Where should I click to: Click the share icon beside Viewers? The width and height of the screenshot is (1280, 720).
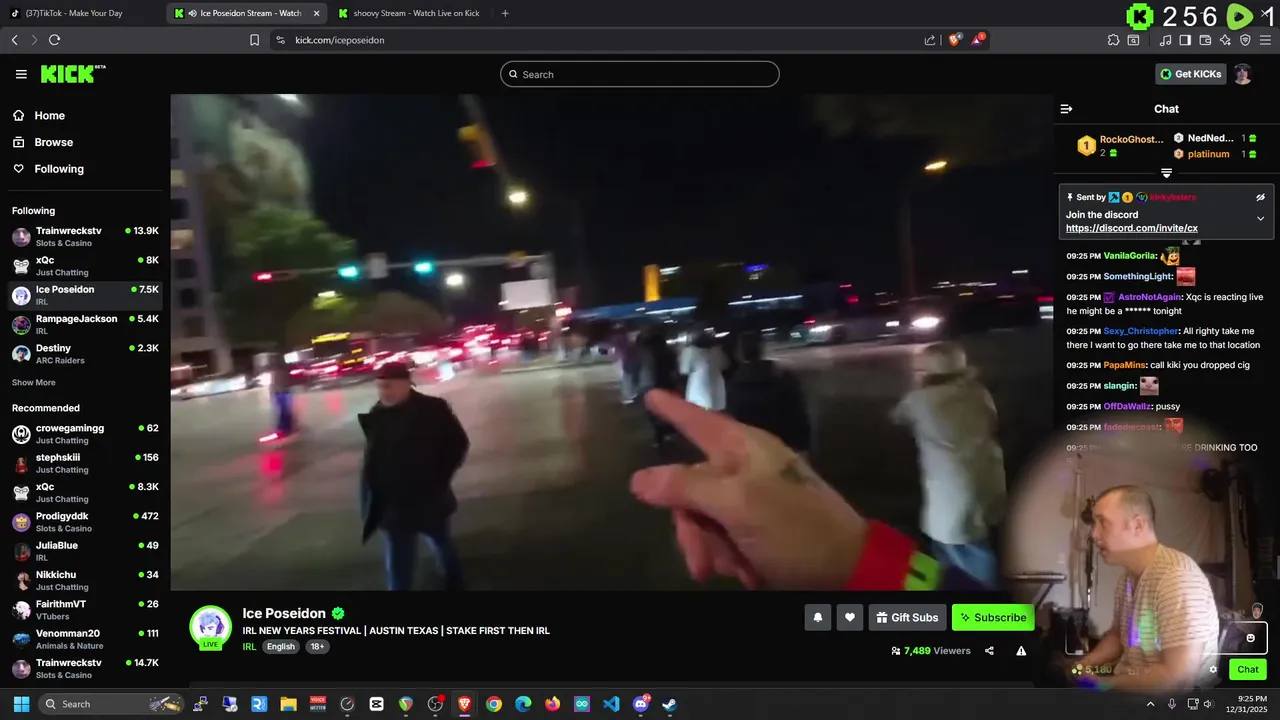(989, 651)
